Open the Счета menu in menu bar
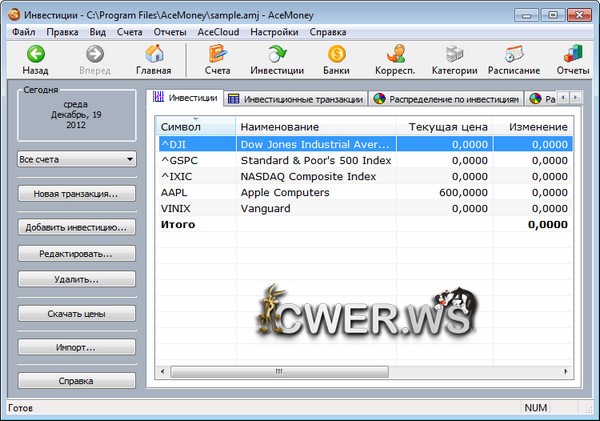600x421 pixels. point(130,32)
